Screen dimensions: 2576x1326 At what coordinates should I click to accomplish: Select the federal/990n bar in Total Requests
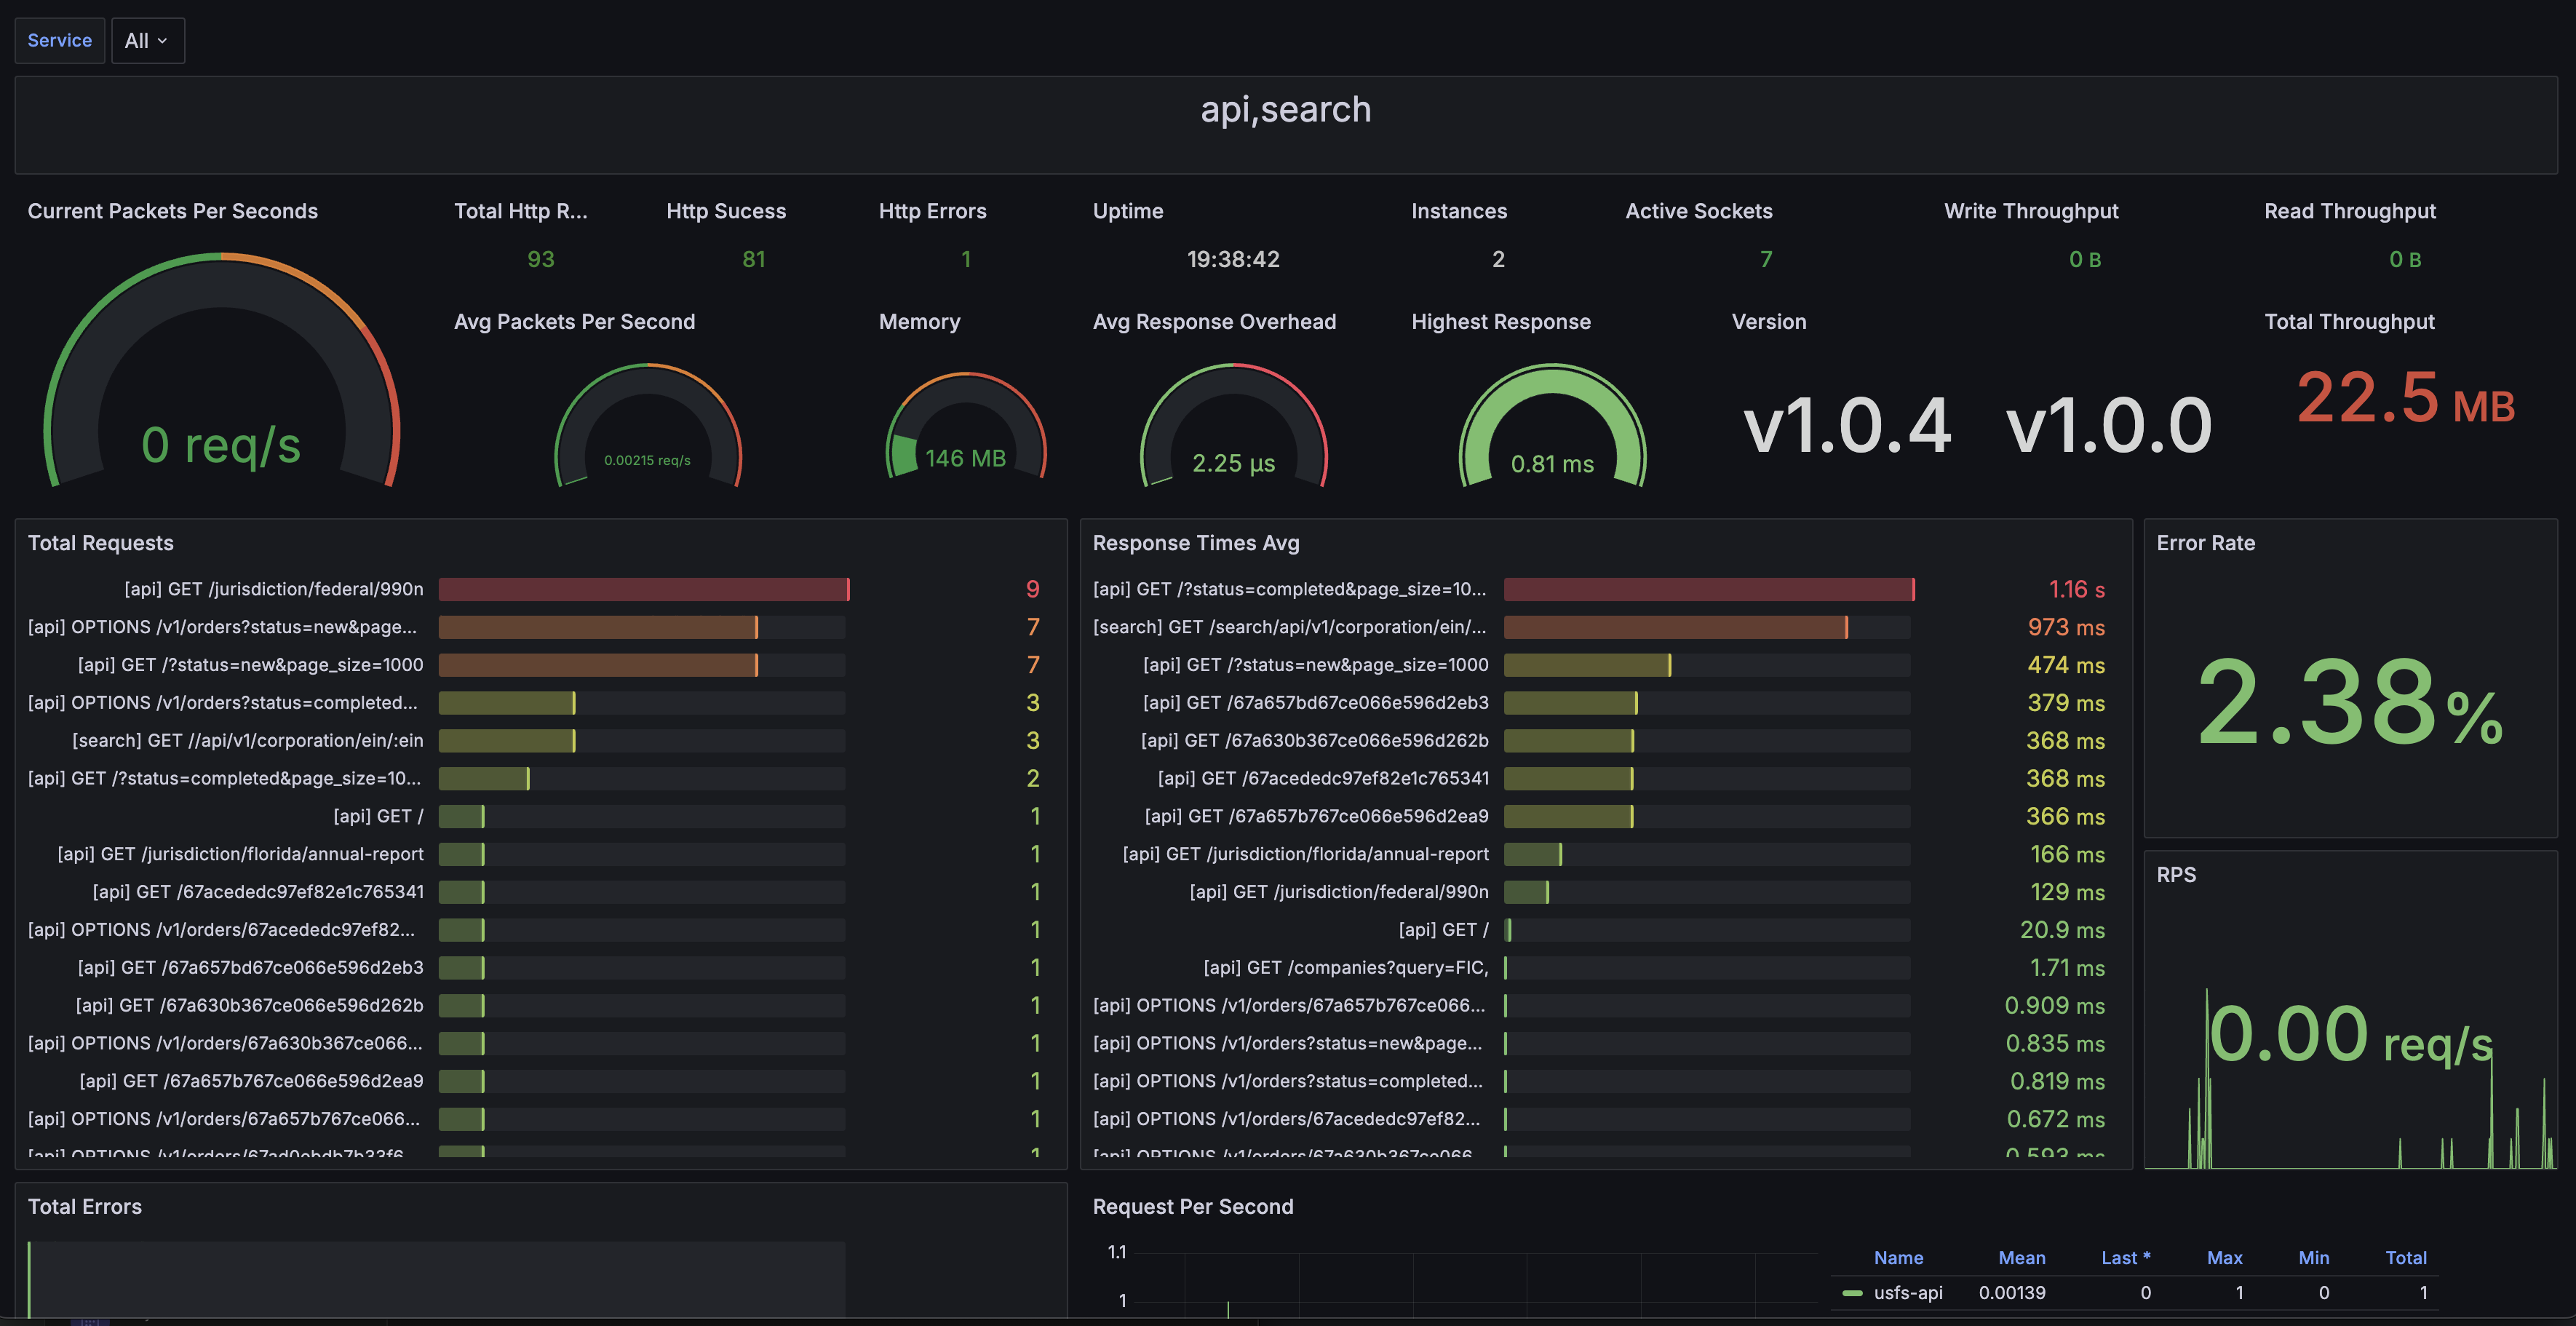click(643, 589)
